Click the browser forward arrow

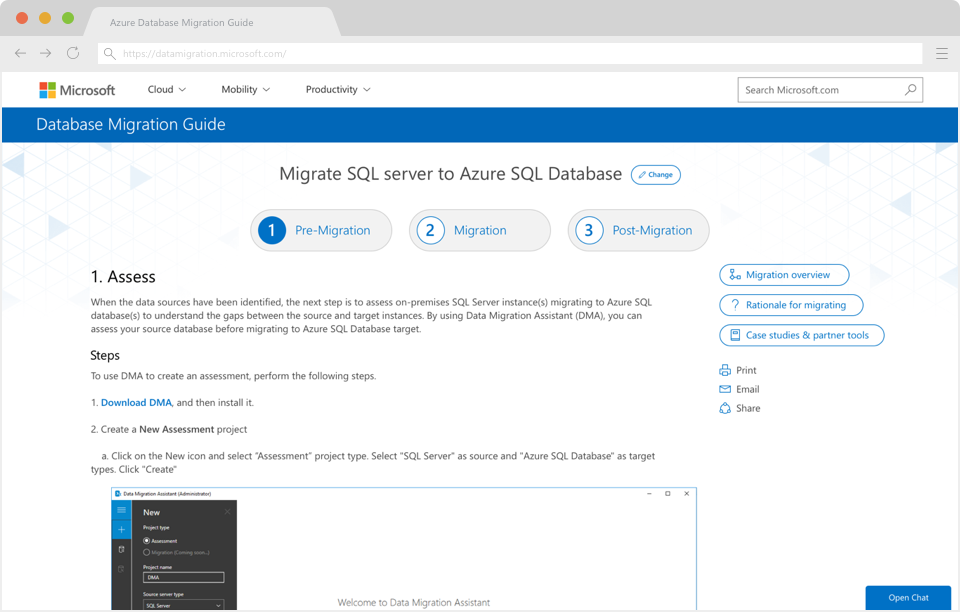[46, 53]
